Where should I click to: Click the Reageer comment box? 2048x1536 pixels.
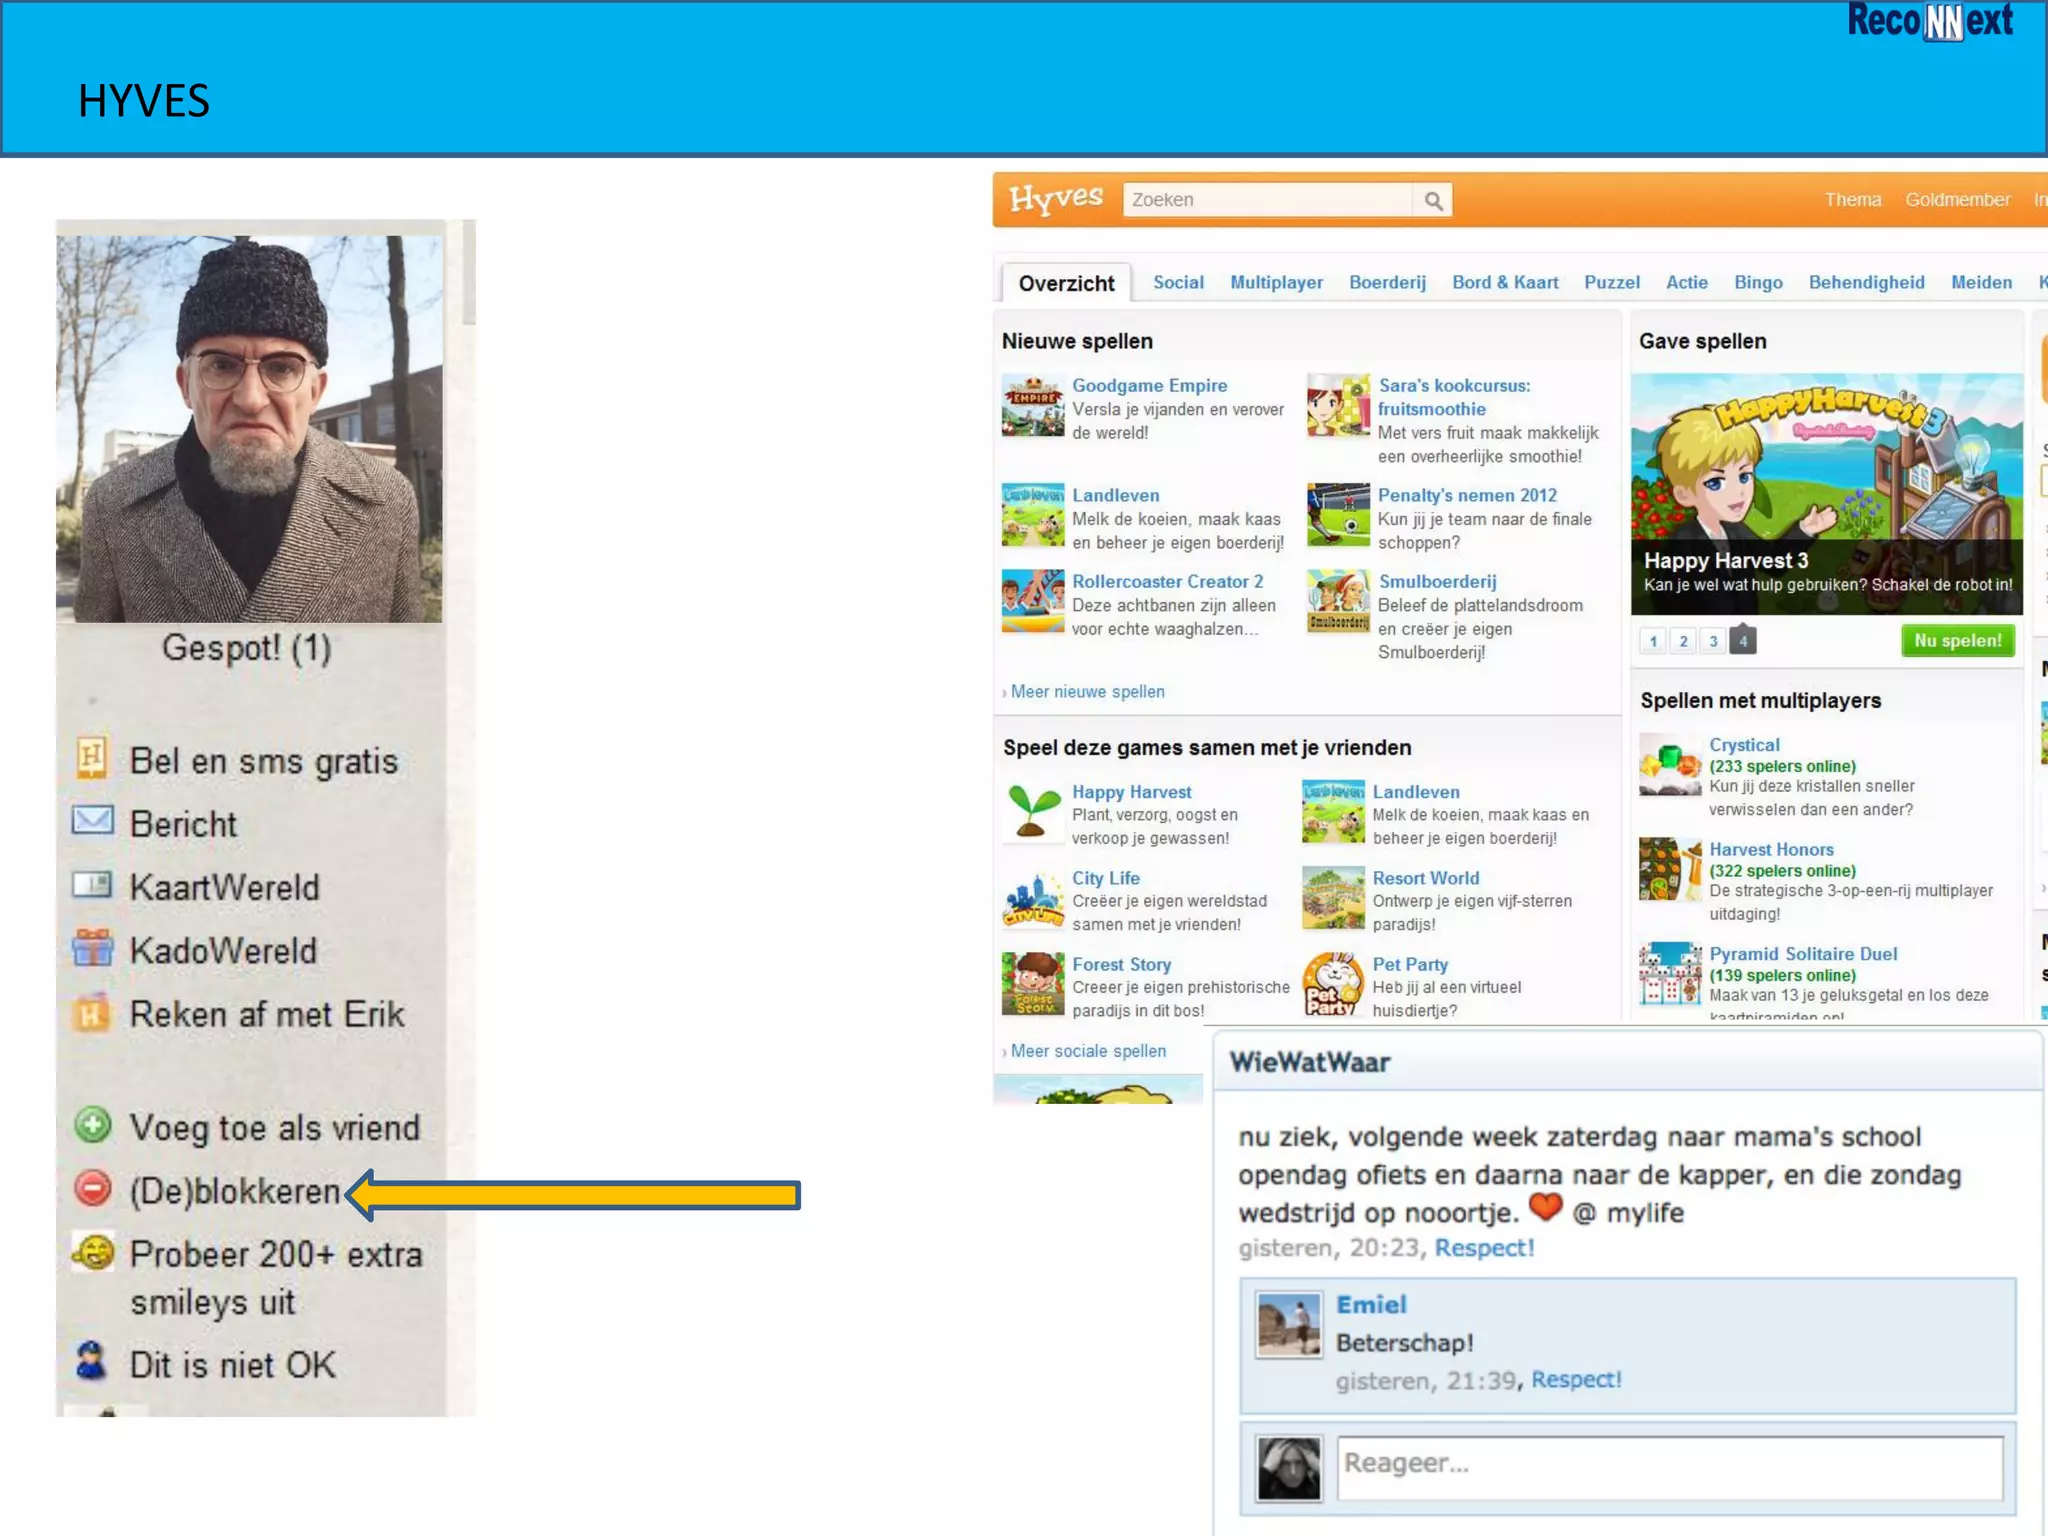tap(1669, 1467)
